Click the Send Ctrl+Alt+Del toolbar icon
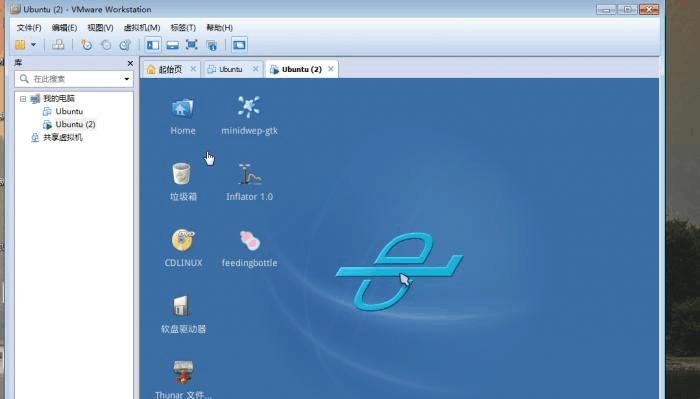 [x=58, y=45]
